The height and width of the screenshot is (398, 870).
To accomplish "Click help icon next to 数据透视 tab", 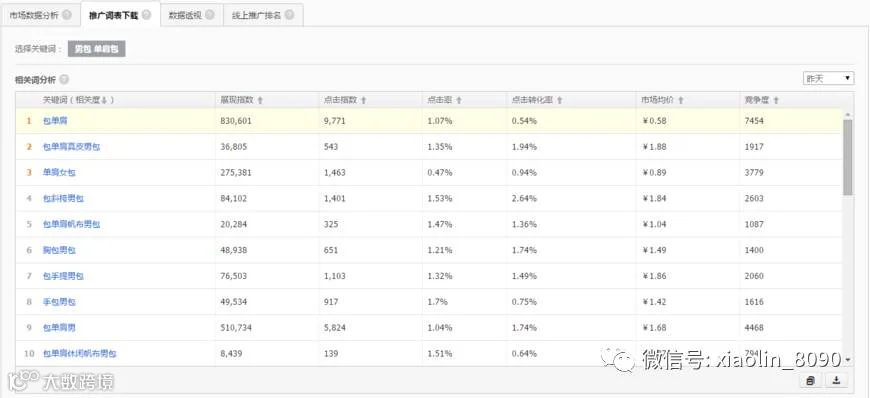I will coord(209,15).
